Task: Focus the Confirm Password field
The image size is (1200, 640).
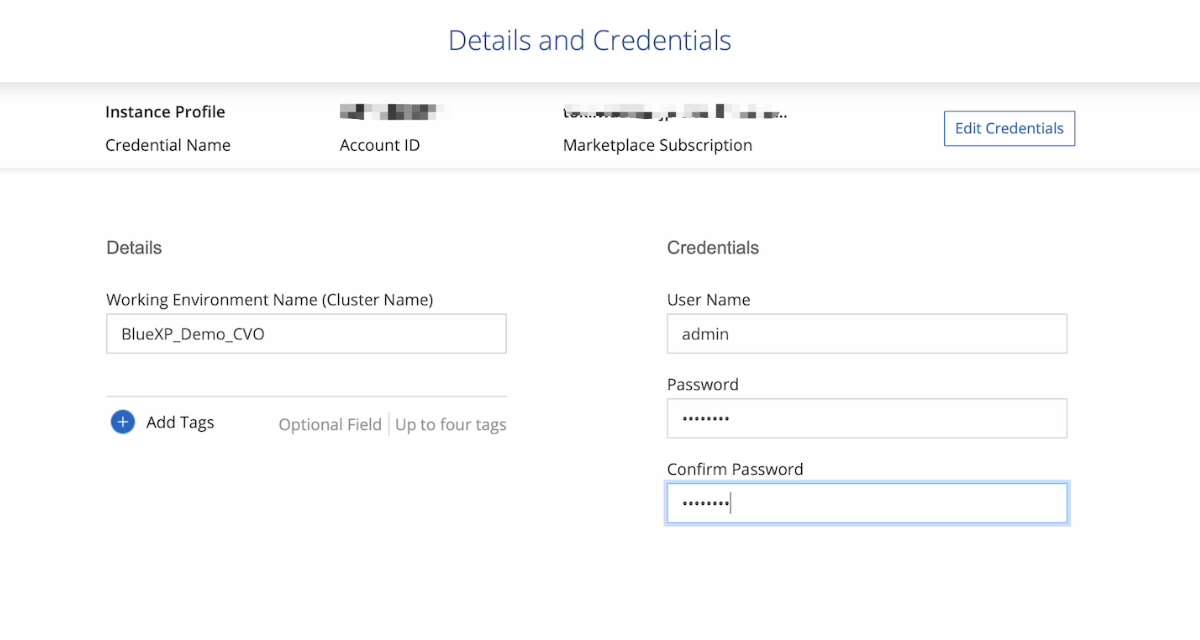Action: pos(866,503)
